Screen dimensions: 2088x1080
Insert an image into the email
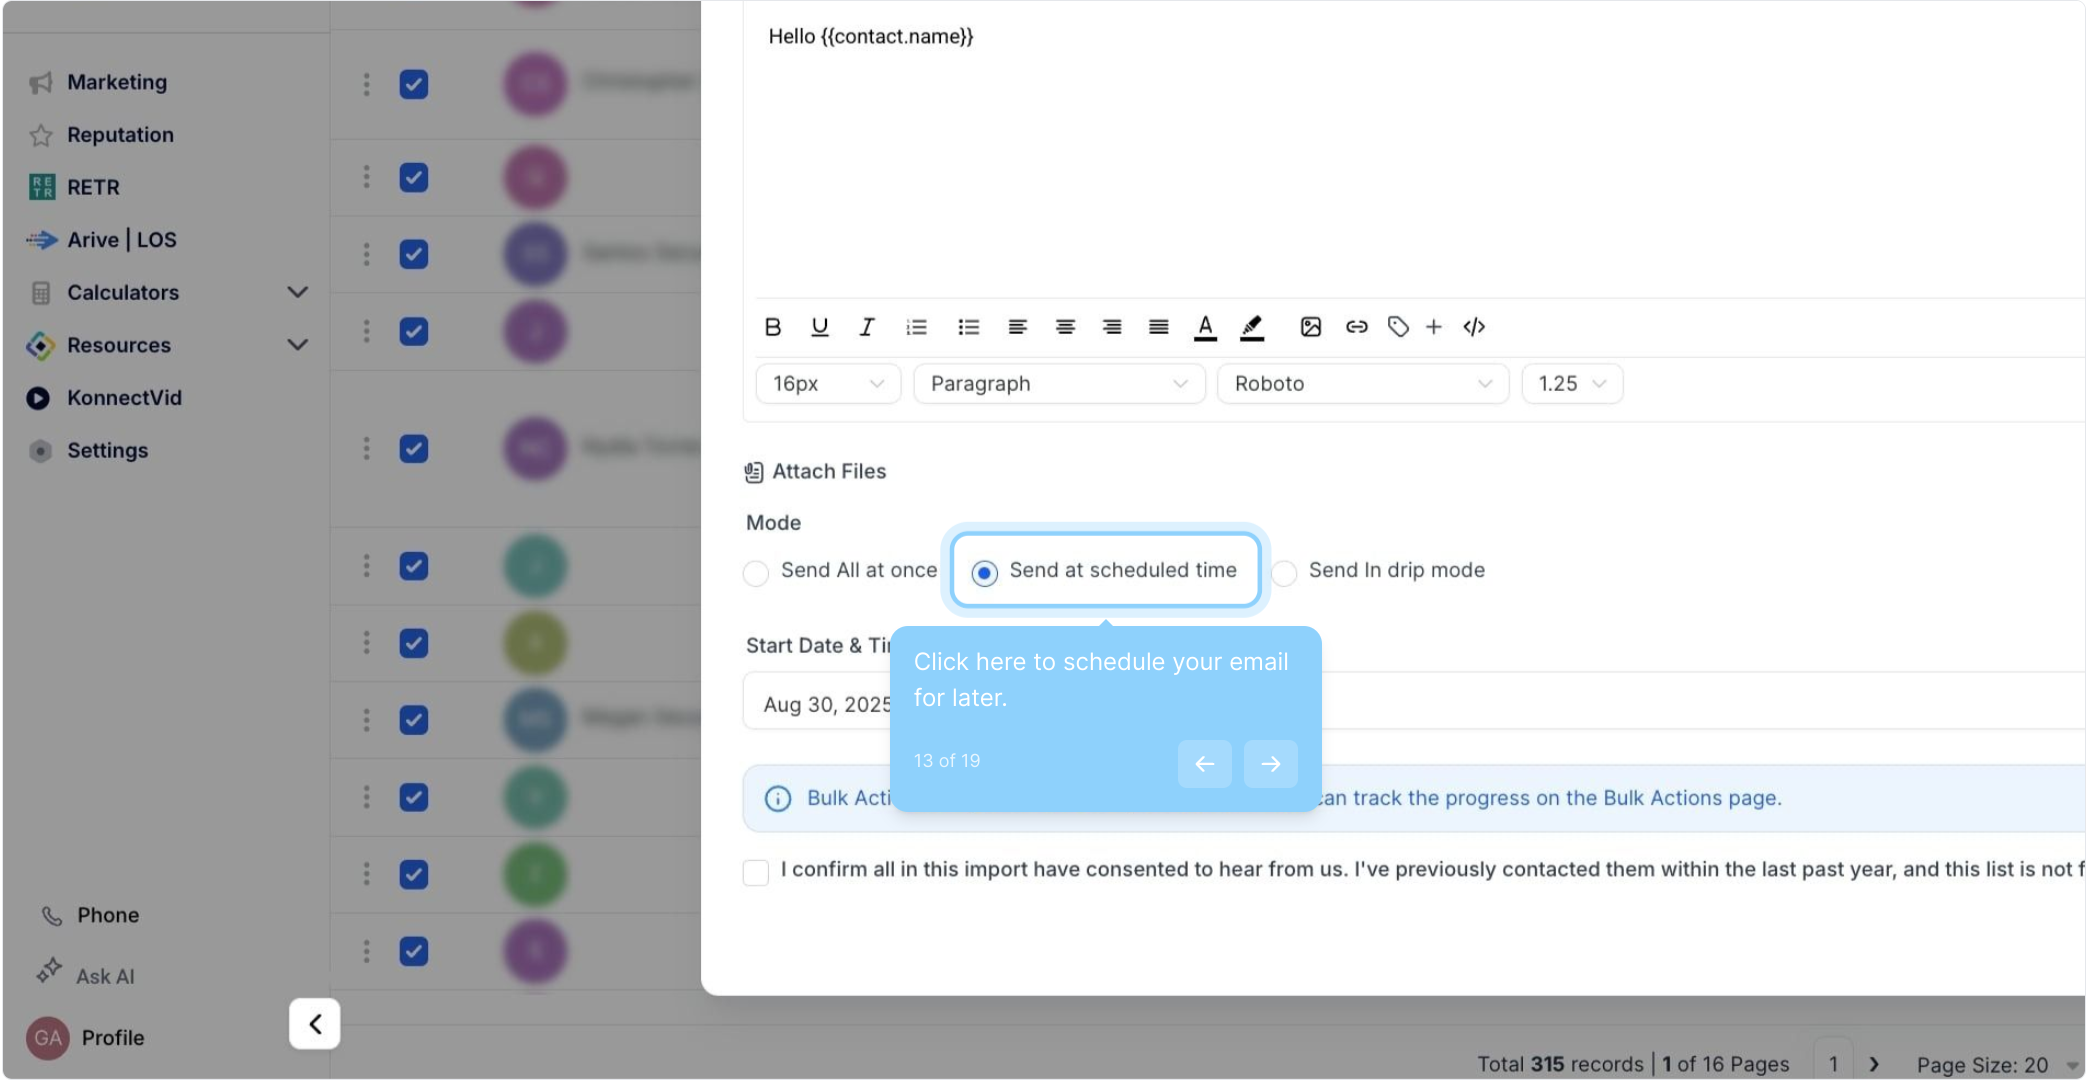click(x=1310, y=327)
